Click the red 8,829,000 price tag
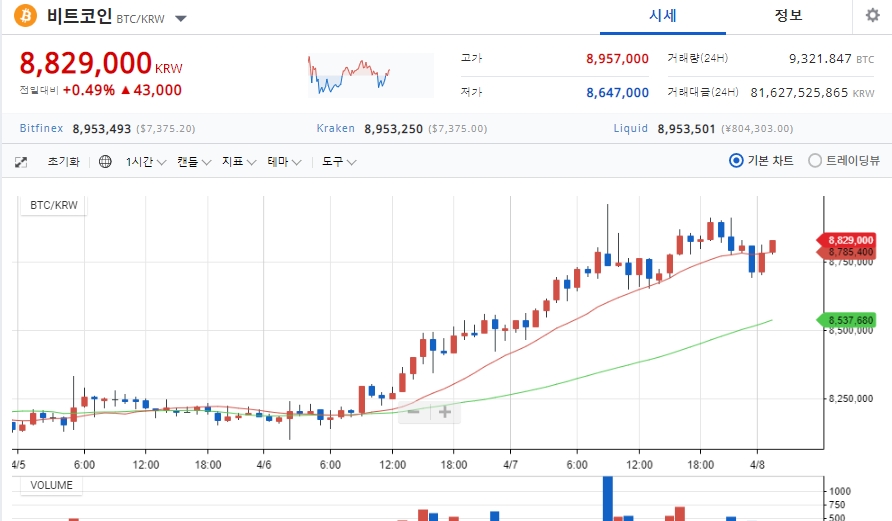Image resolution: width=892 pixels, height=521 pixels. (x=846, y=240)
